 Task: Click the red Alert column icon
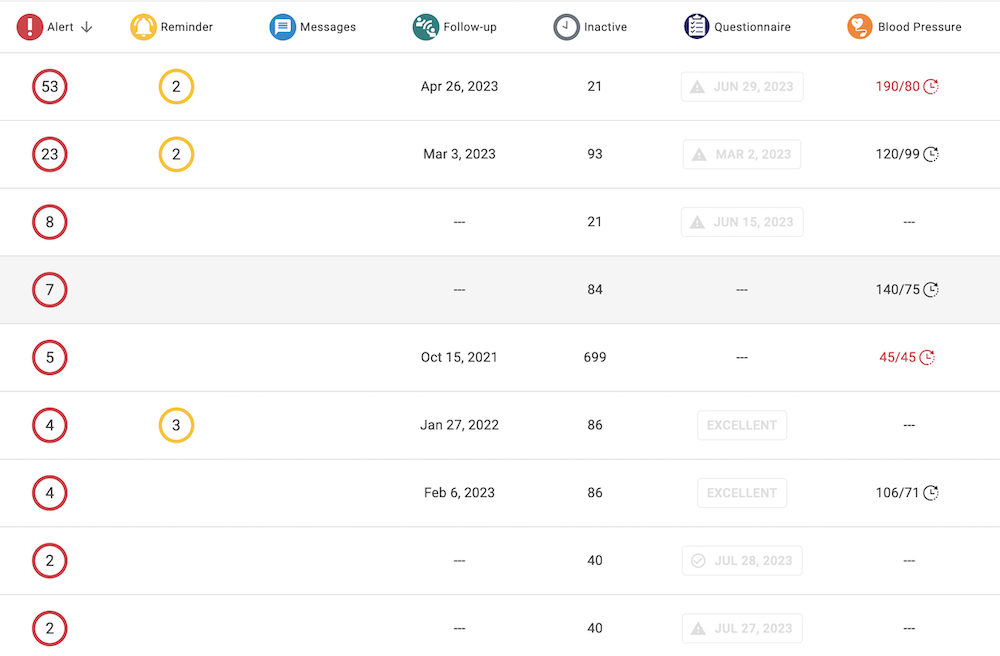[x=30, y=27]
